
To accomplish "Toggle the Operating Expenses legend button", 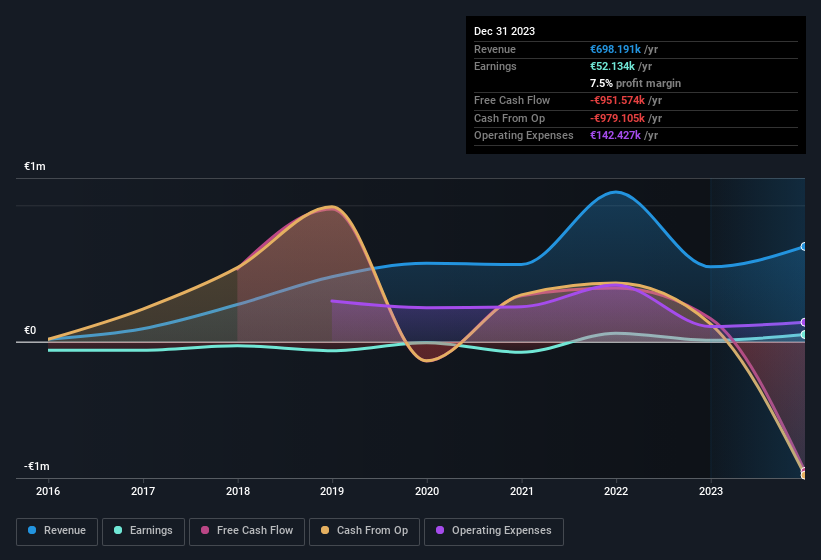I will pyautogui.click(x=494, y=532).
